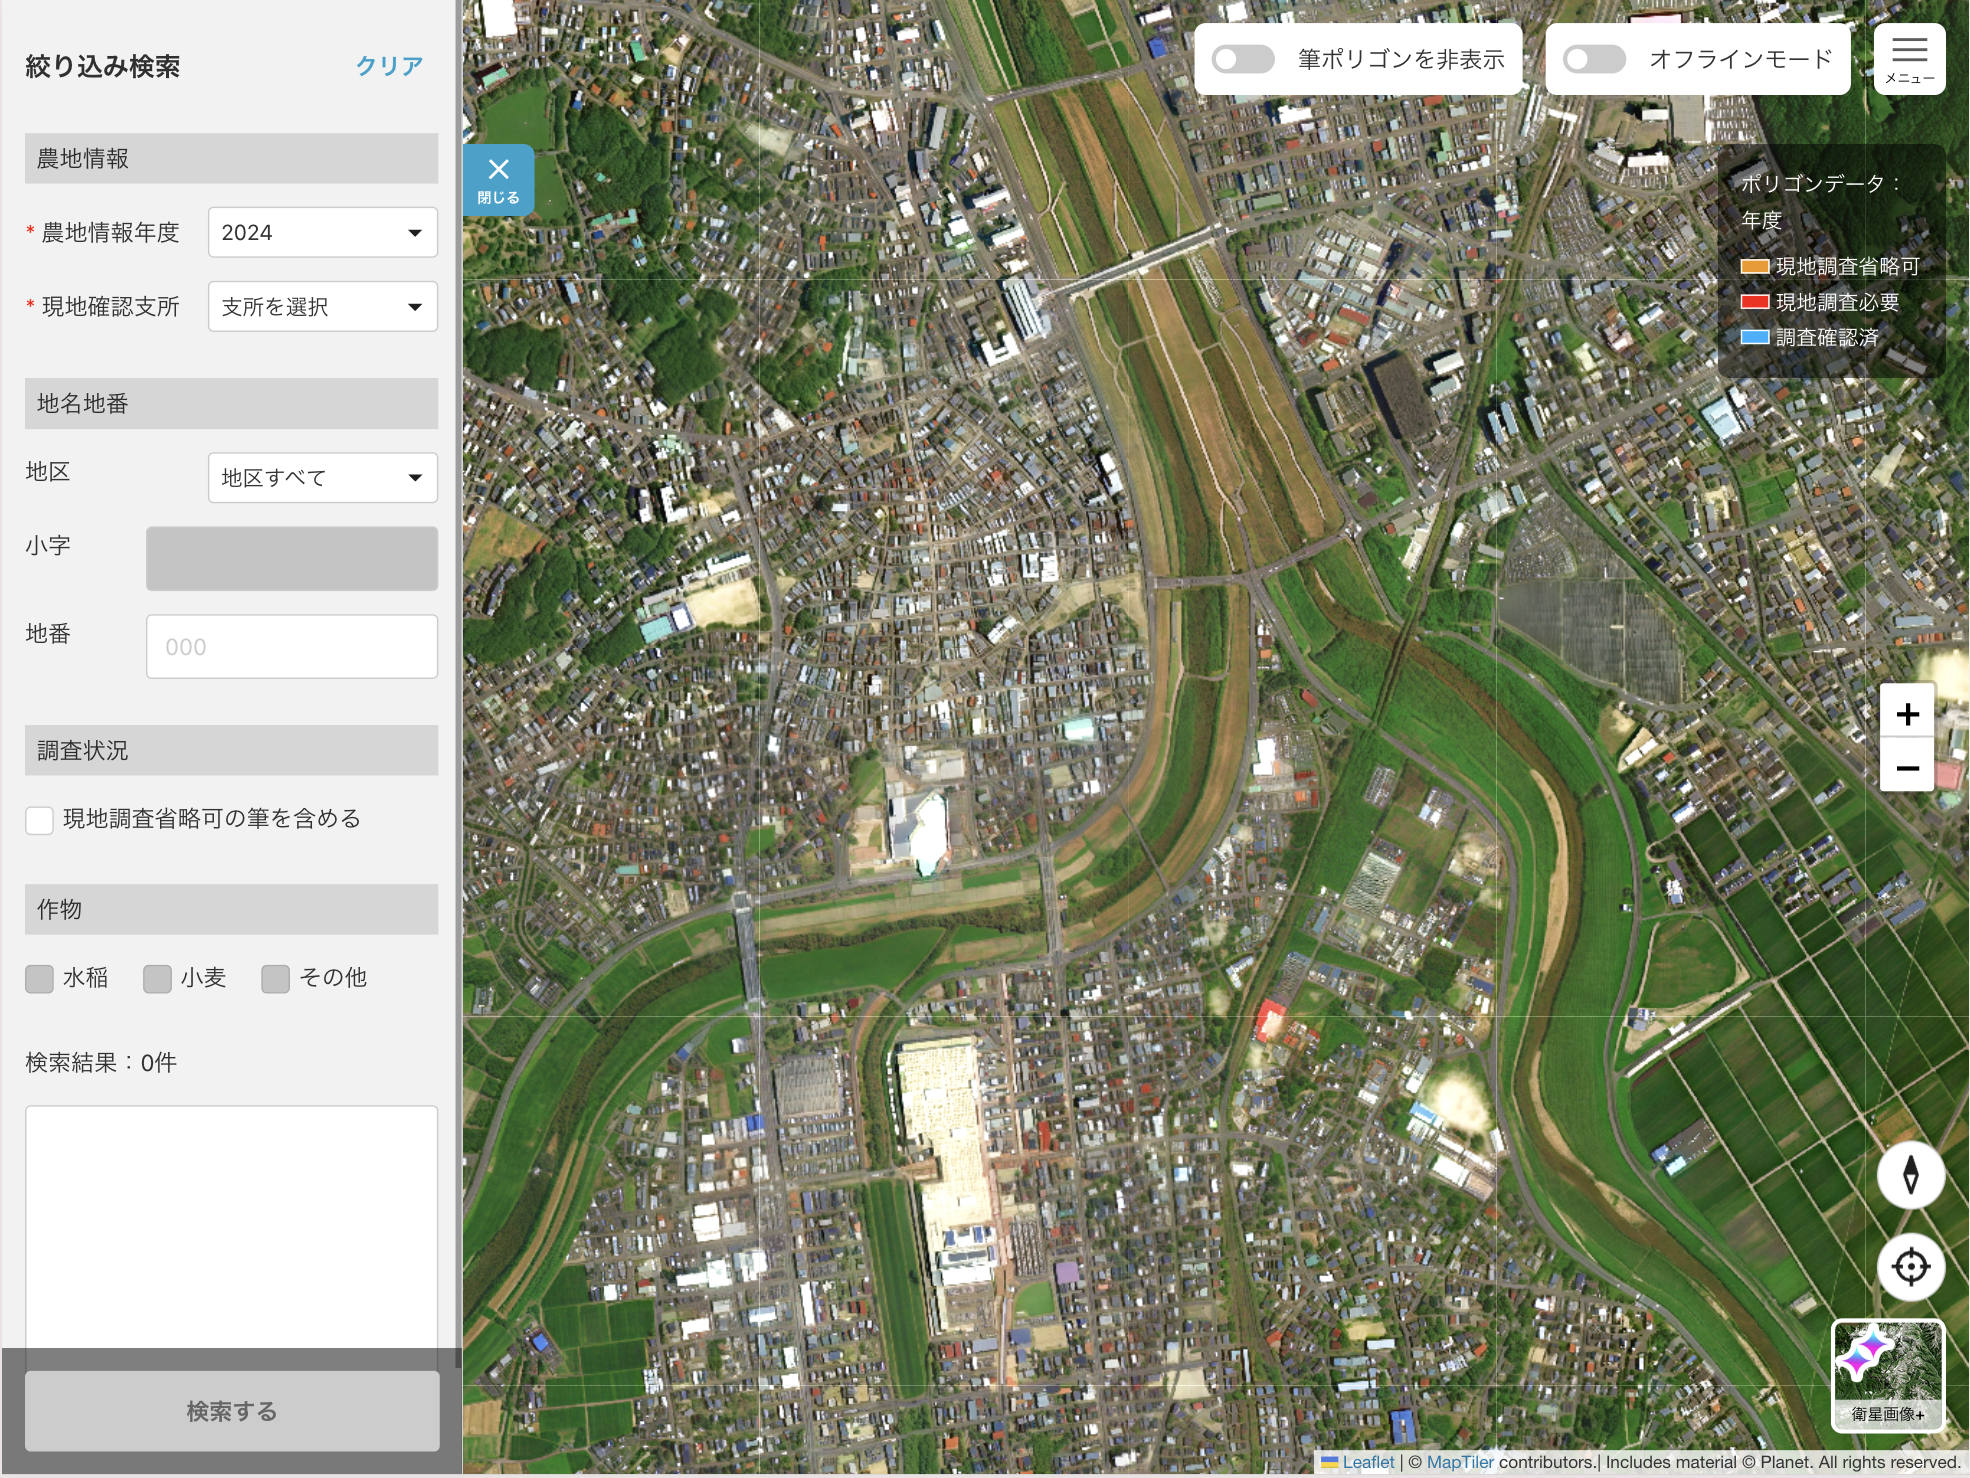Tick the 水稲 crop checkbox
The height and width of the screenshot is (1478, 1970).
pyautogui.click(x=40, y=978)
